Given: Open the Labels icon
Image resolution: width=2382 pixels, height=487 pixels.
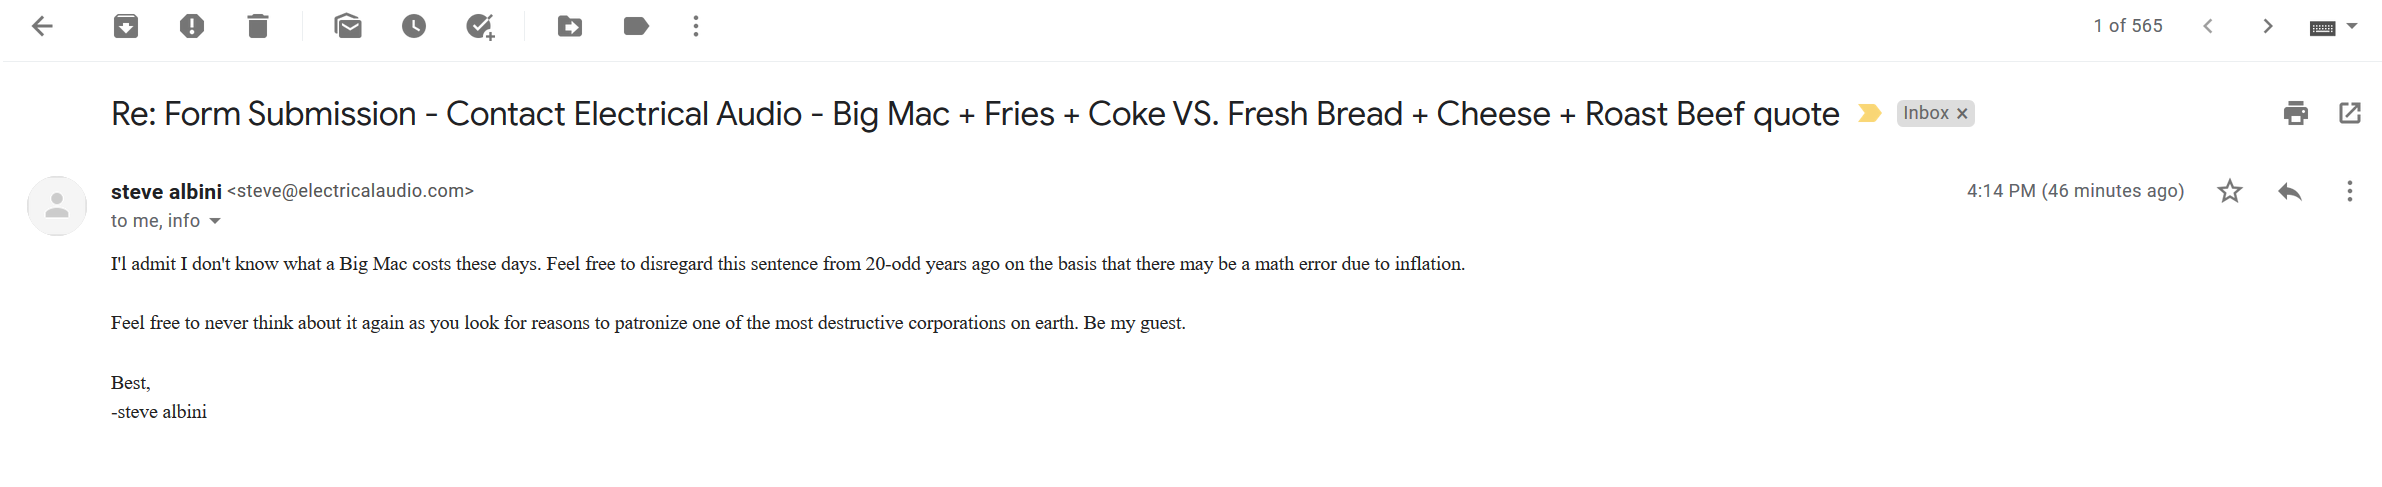Looking at the screenshot, I should point(636,26).
